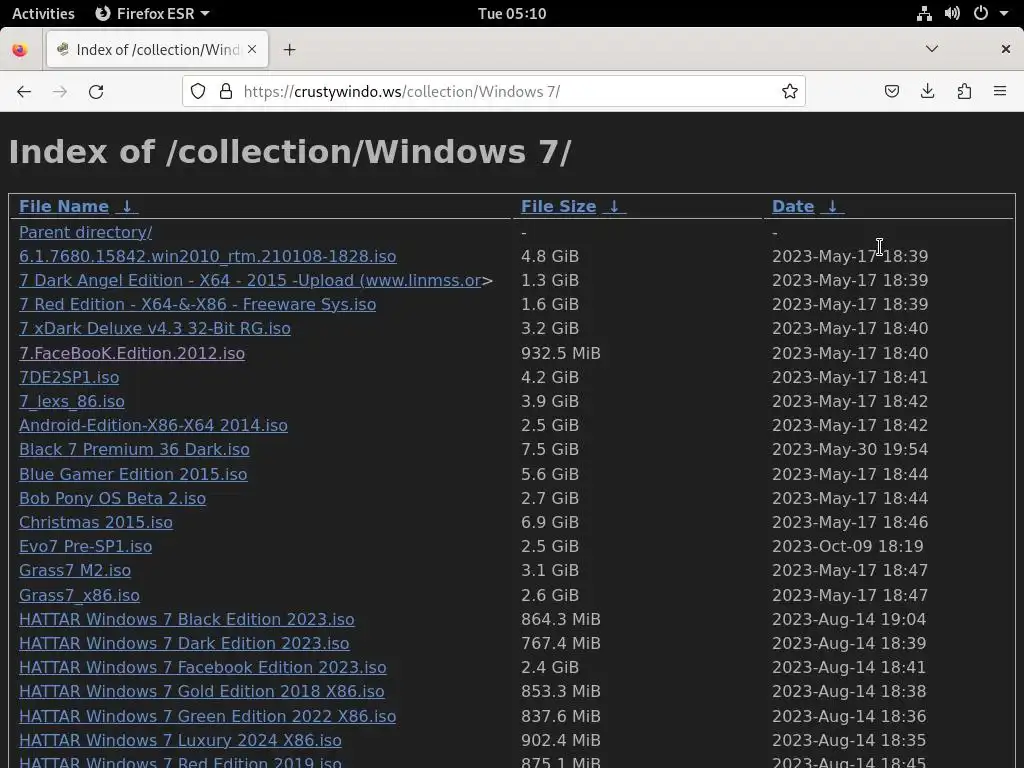Open Evo7 Pre-SP1.iso link

pyautogui.click(x=86, y=547)
